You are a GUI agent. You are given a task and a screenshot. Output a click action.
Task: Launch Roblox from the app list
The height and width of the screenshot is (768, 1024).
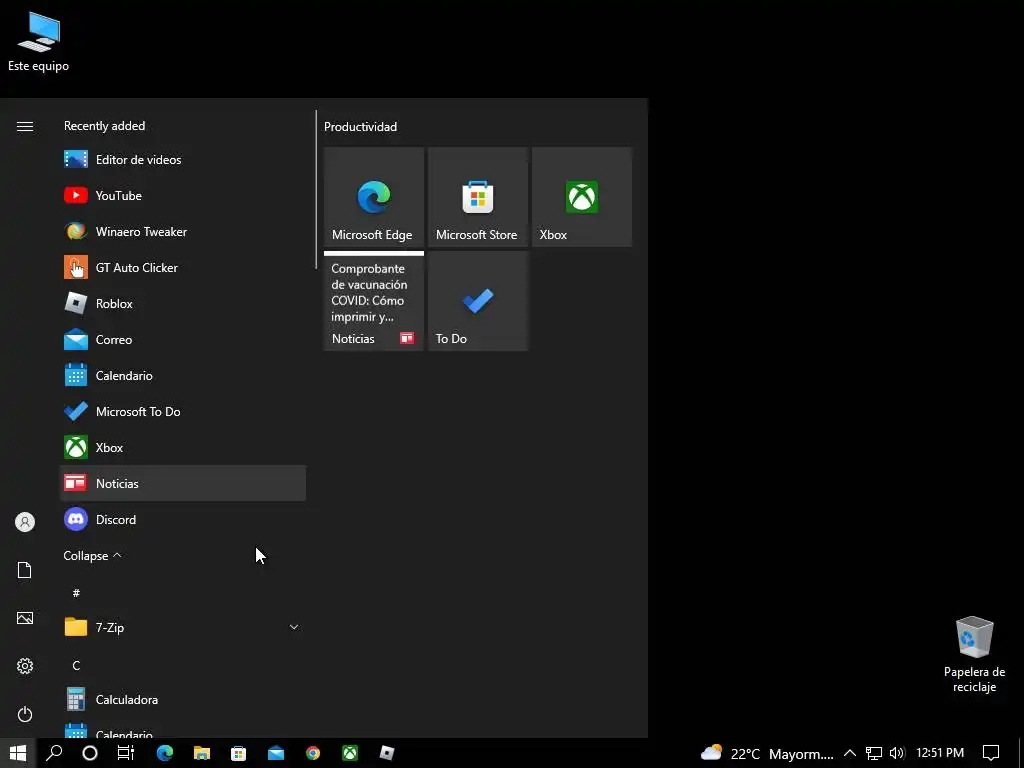pos(183,303)
